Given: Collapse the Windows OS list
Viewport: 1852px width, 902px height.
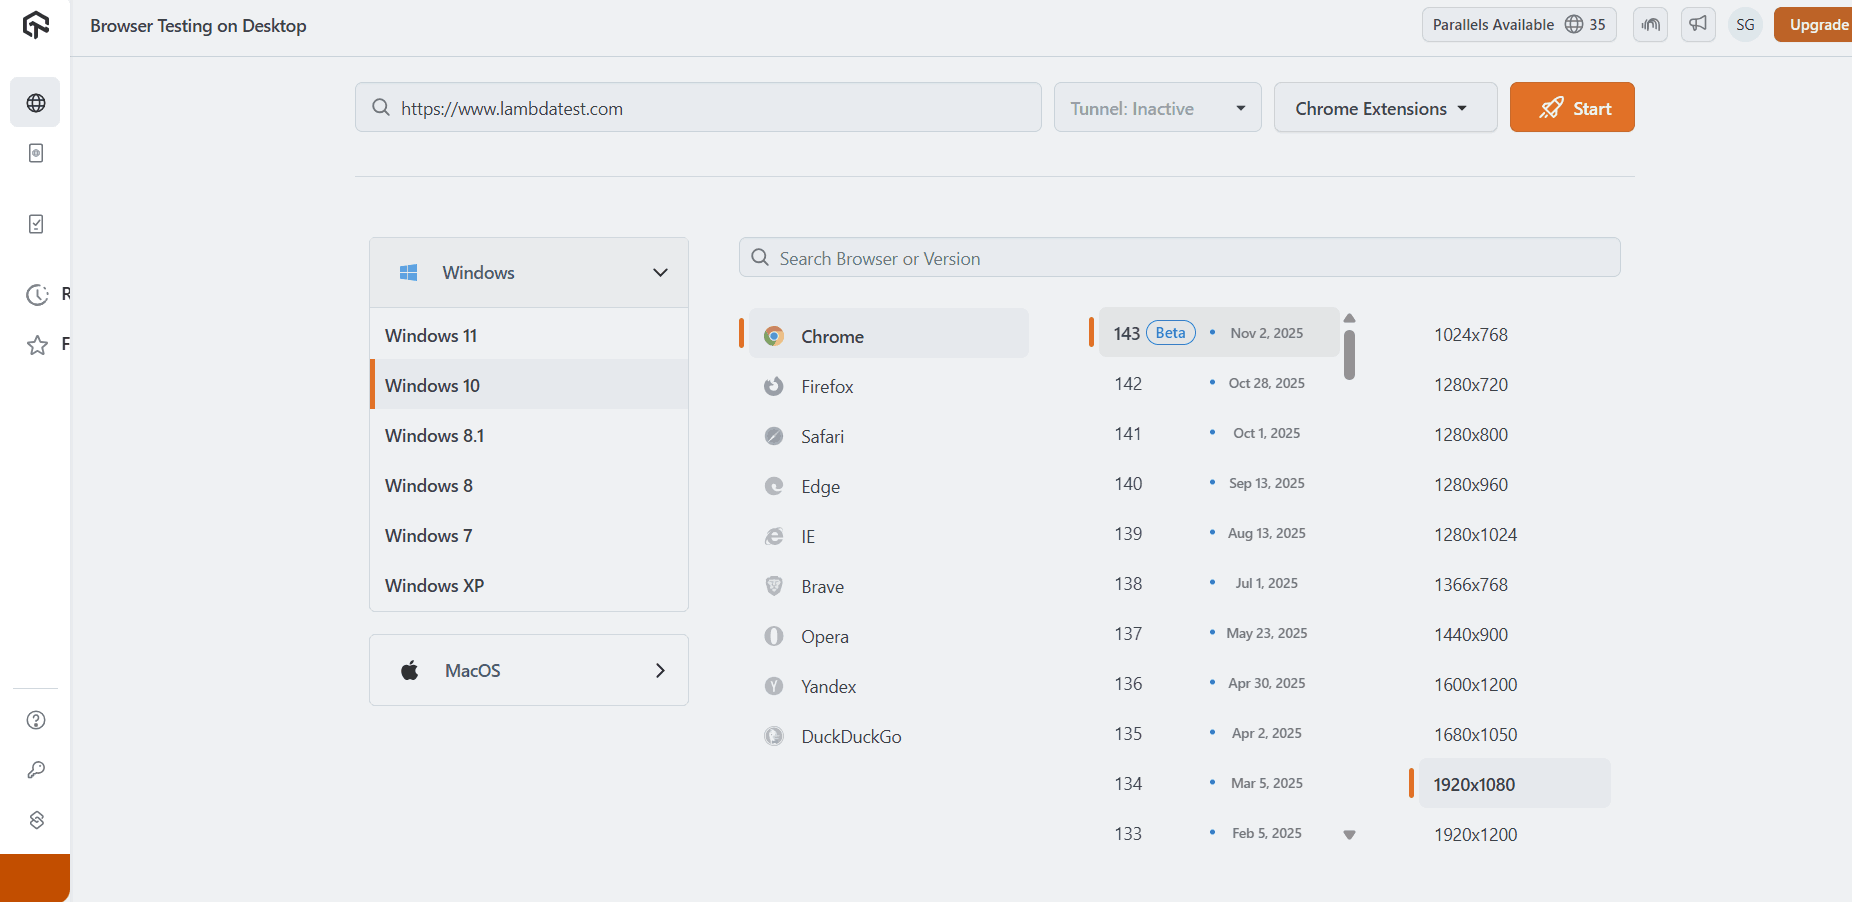Looking at the screenshot, I should tap(659, 273).
